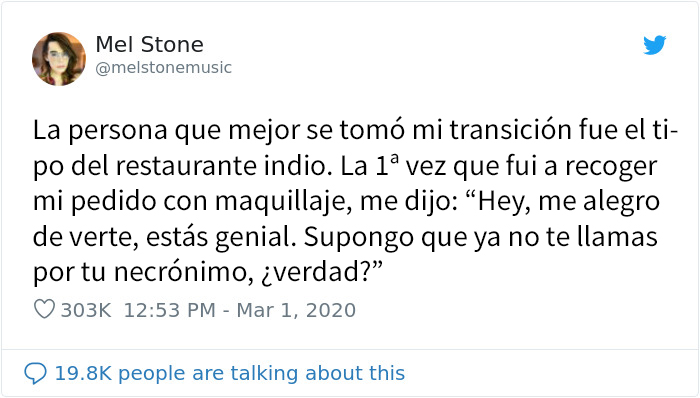
Task: Click the 303K likes count
Action: (x=86, y=310)
